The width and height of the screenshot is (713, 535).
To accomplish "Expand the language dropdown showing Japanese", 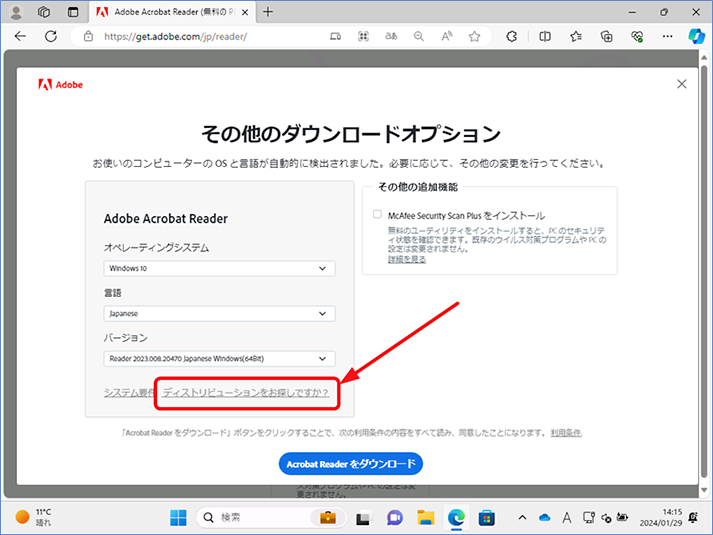I will pos(220,314).
